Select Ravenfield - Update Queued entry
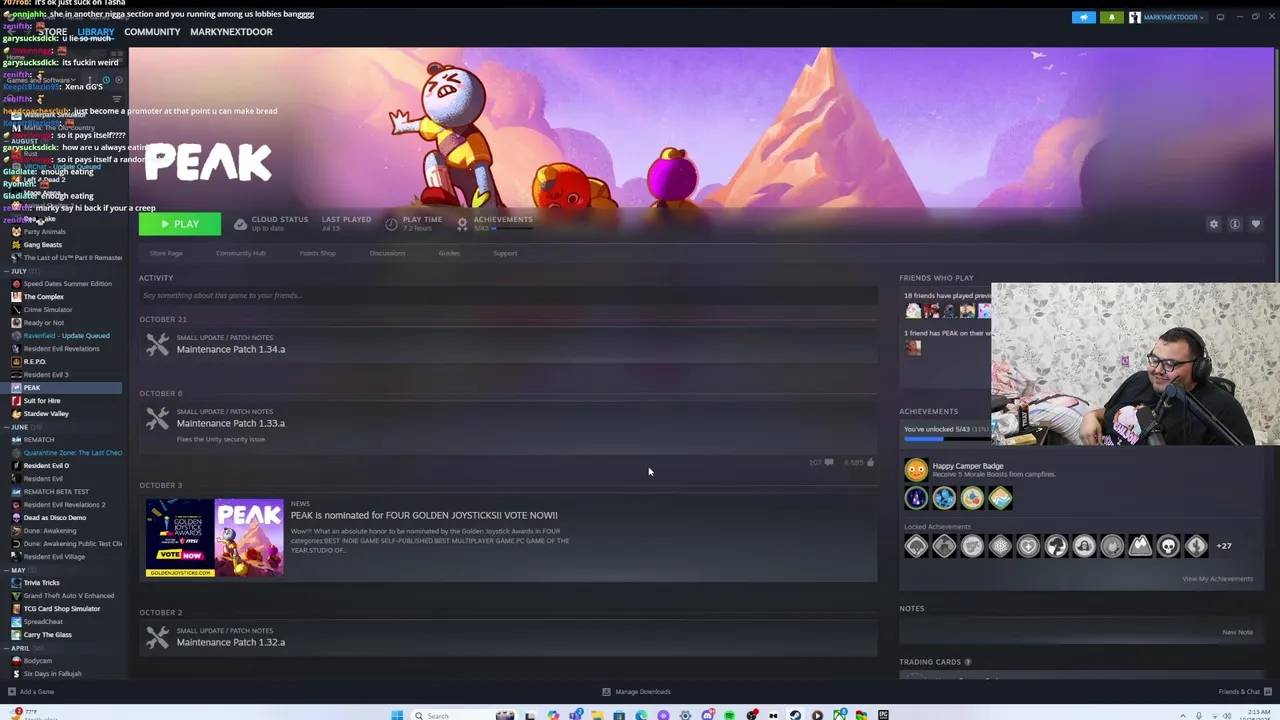The width and height of the screenshot is (1280, 720). point(66,336)
